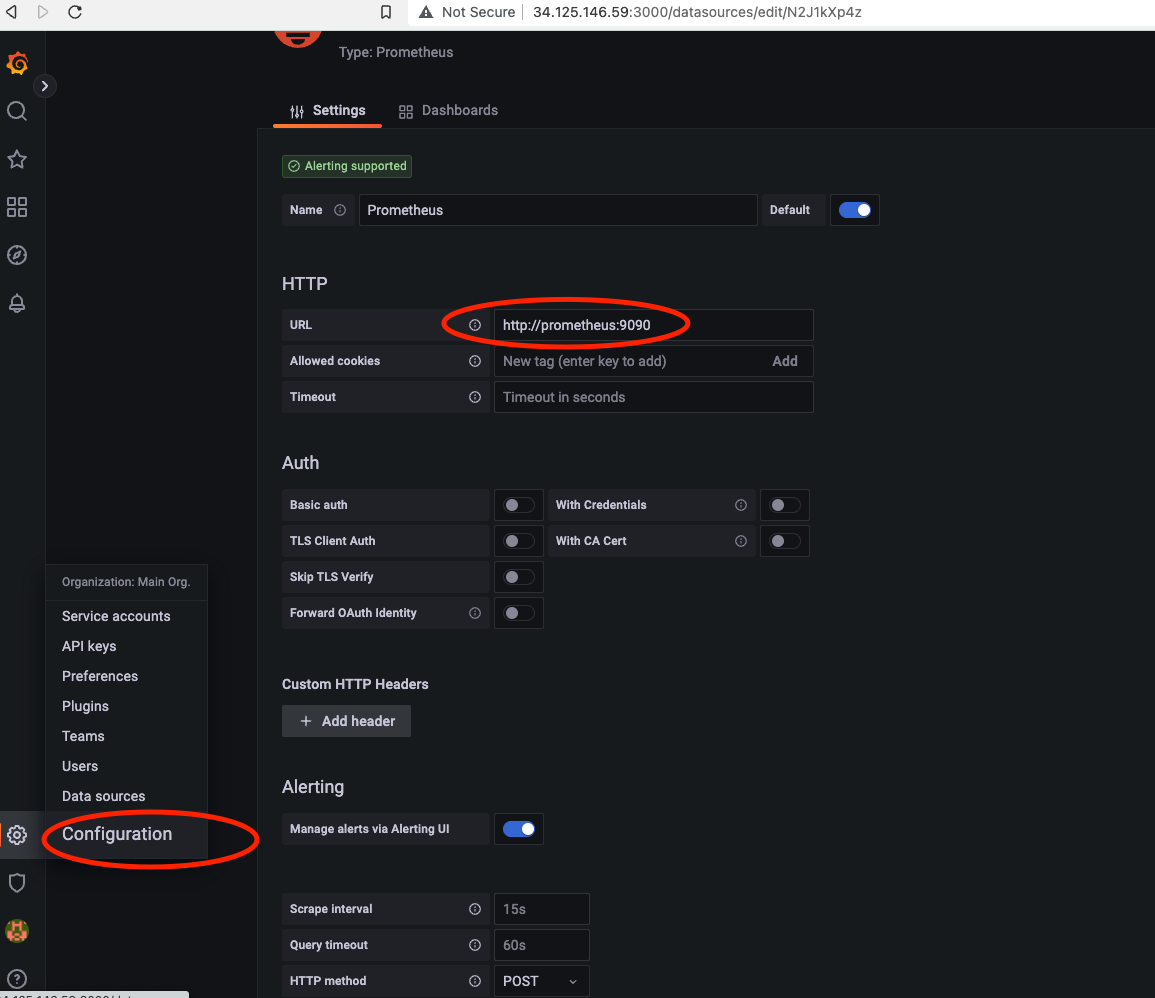
Task: Disable Manage alerts via Alerting UI
Action: click(519, 829)
